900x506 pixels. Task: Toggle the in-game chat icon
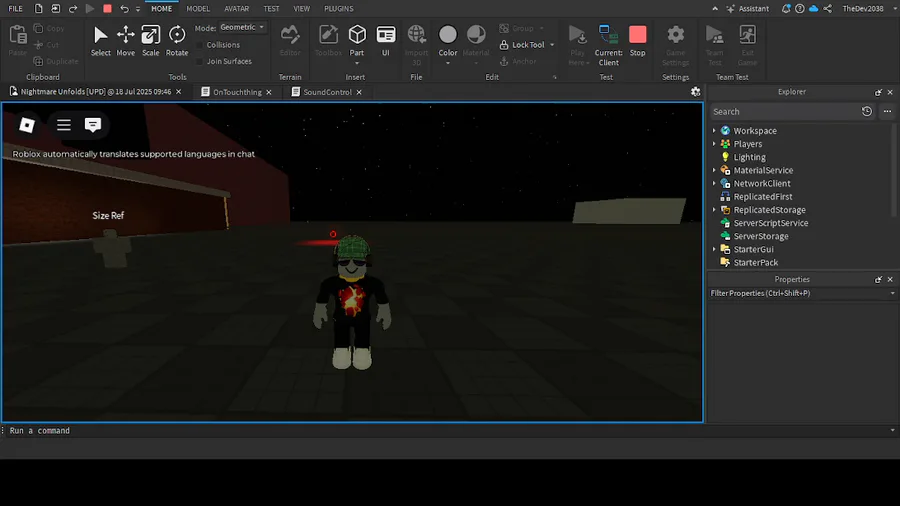(x=93, y=124)
